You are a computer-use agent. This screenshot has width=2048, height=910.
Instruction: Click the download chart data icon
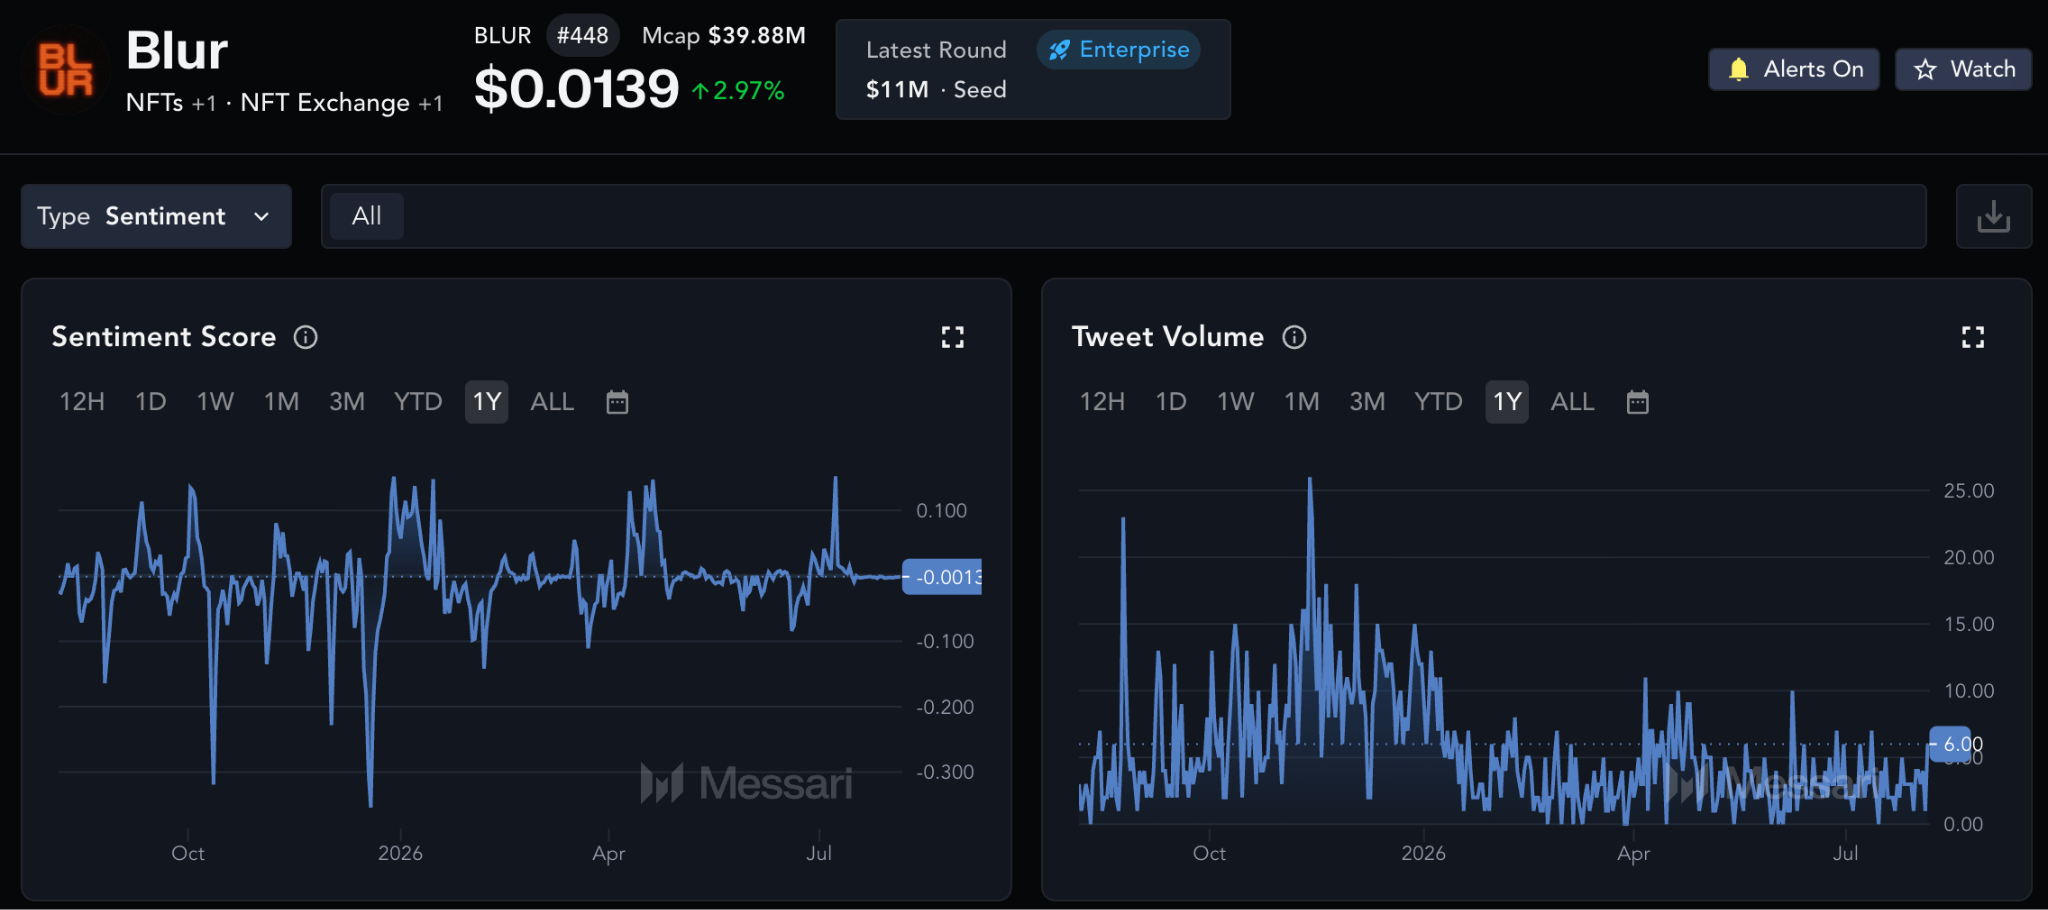tap(1993, 216)
